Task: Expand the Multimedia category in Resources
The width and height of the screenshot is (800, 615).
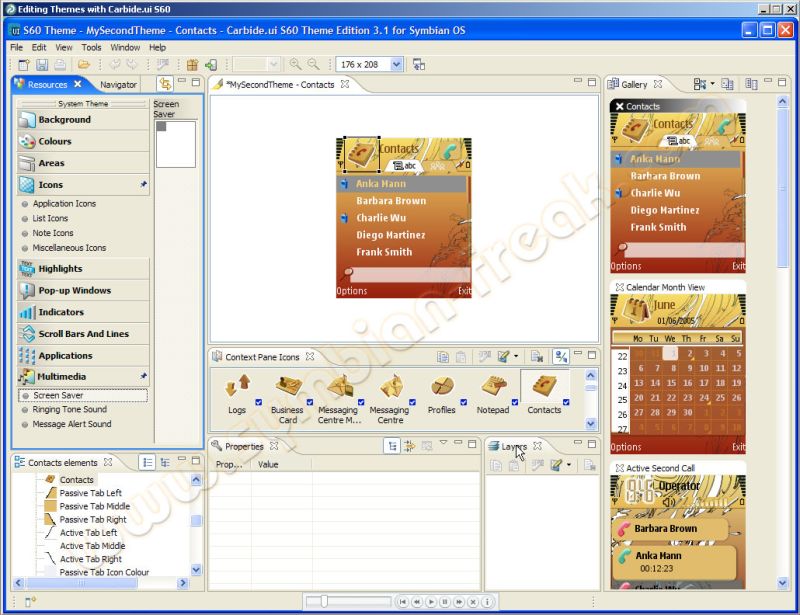Action: 83,377
